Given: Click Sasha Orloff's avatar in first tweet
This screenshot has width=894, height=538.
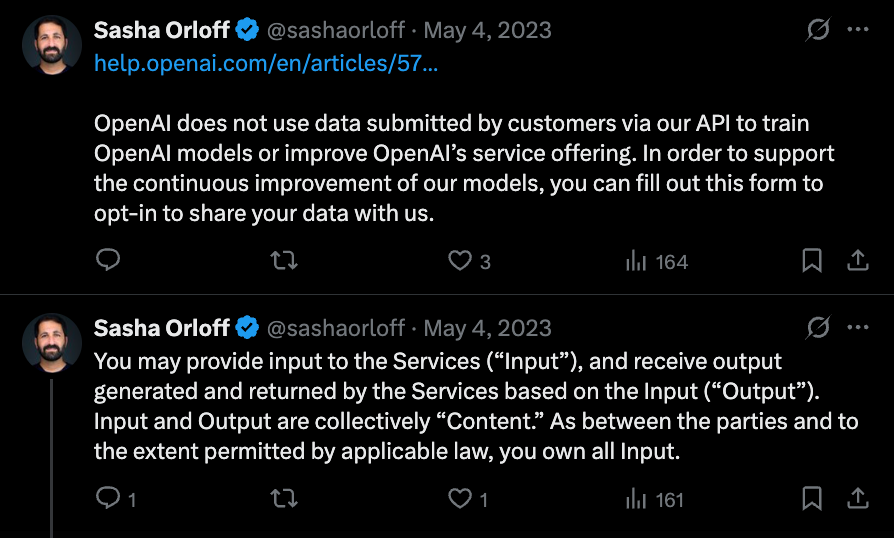Looking at the screenshot, I should click(51, 45).
